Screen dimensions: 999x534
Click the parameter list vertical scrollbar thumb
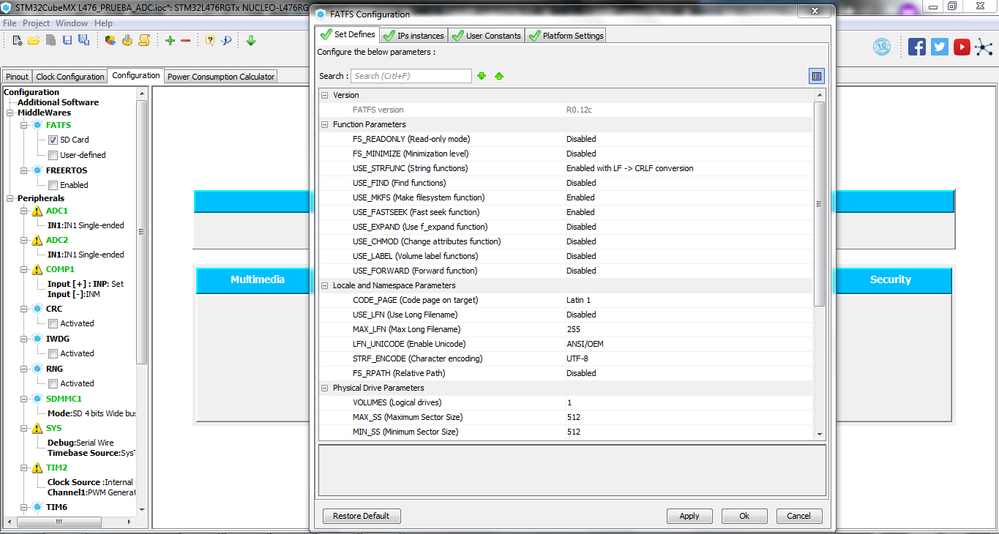(x=819, y=204)
